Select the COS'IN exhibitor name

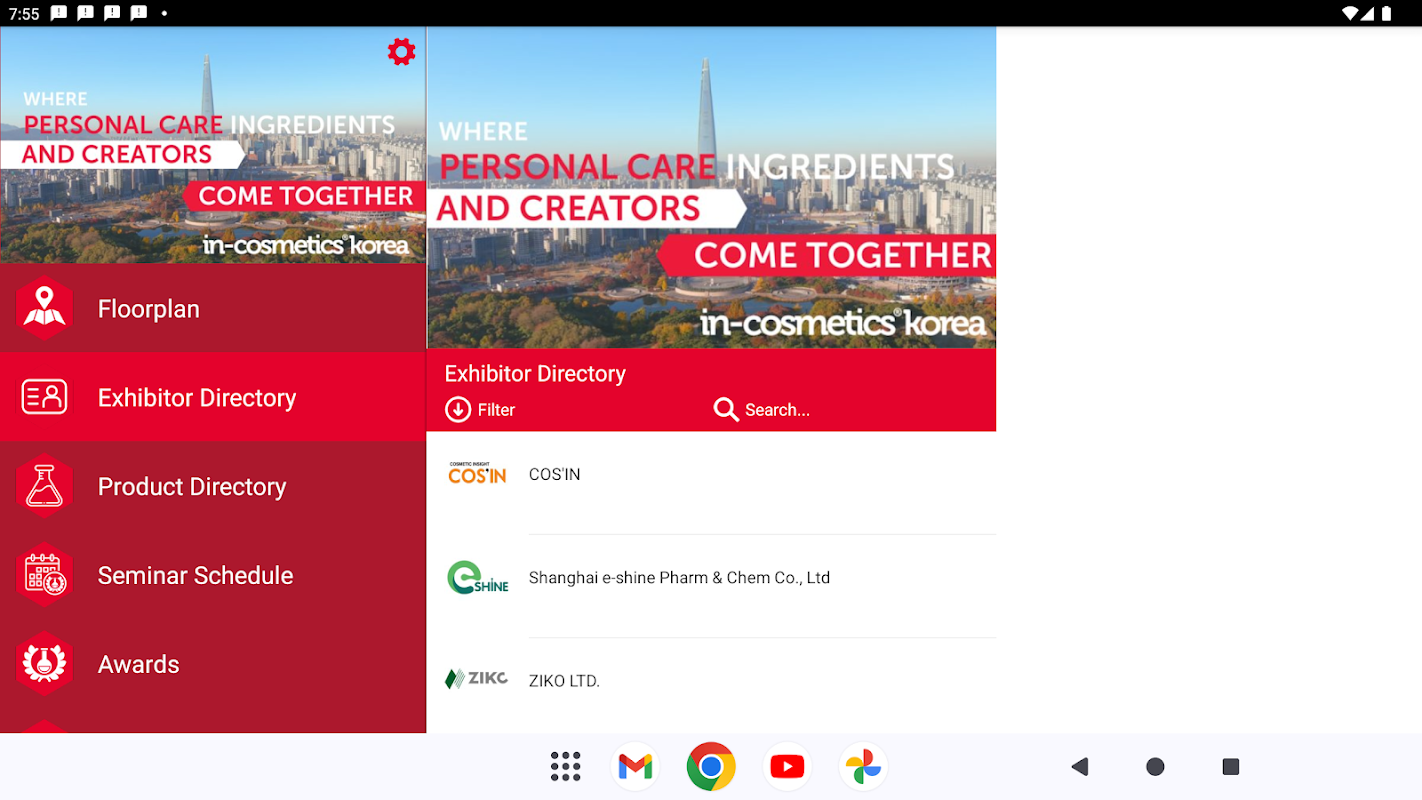point(555,474)
